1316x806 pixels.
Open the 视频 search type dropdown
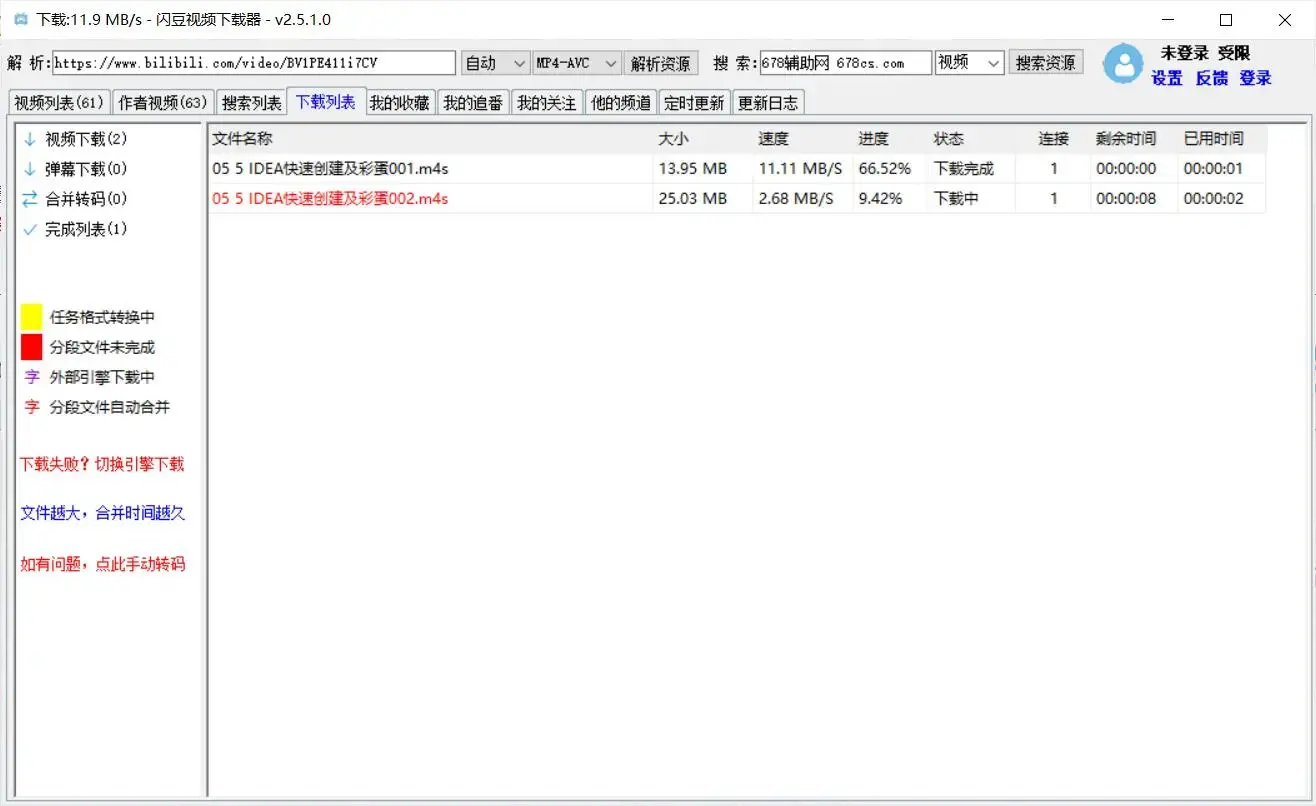coord(968,62)
